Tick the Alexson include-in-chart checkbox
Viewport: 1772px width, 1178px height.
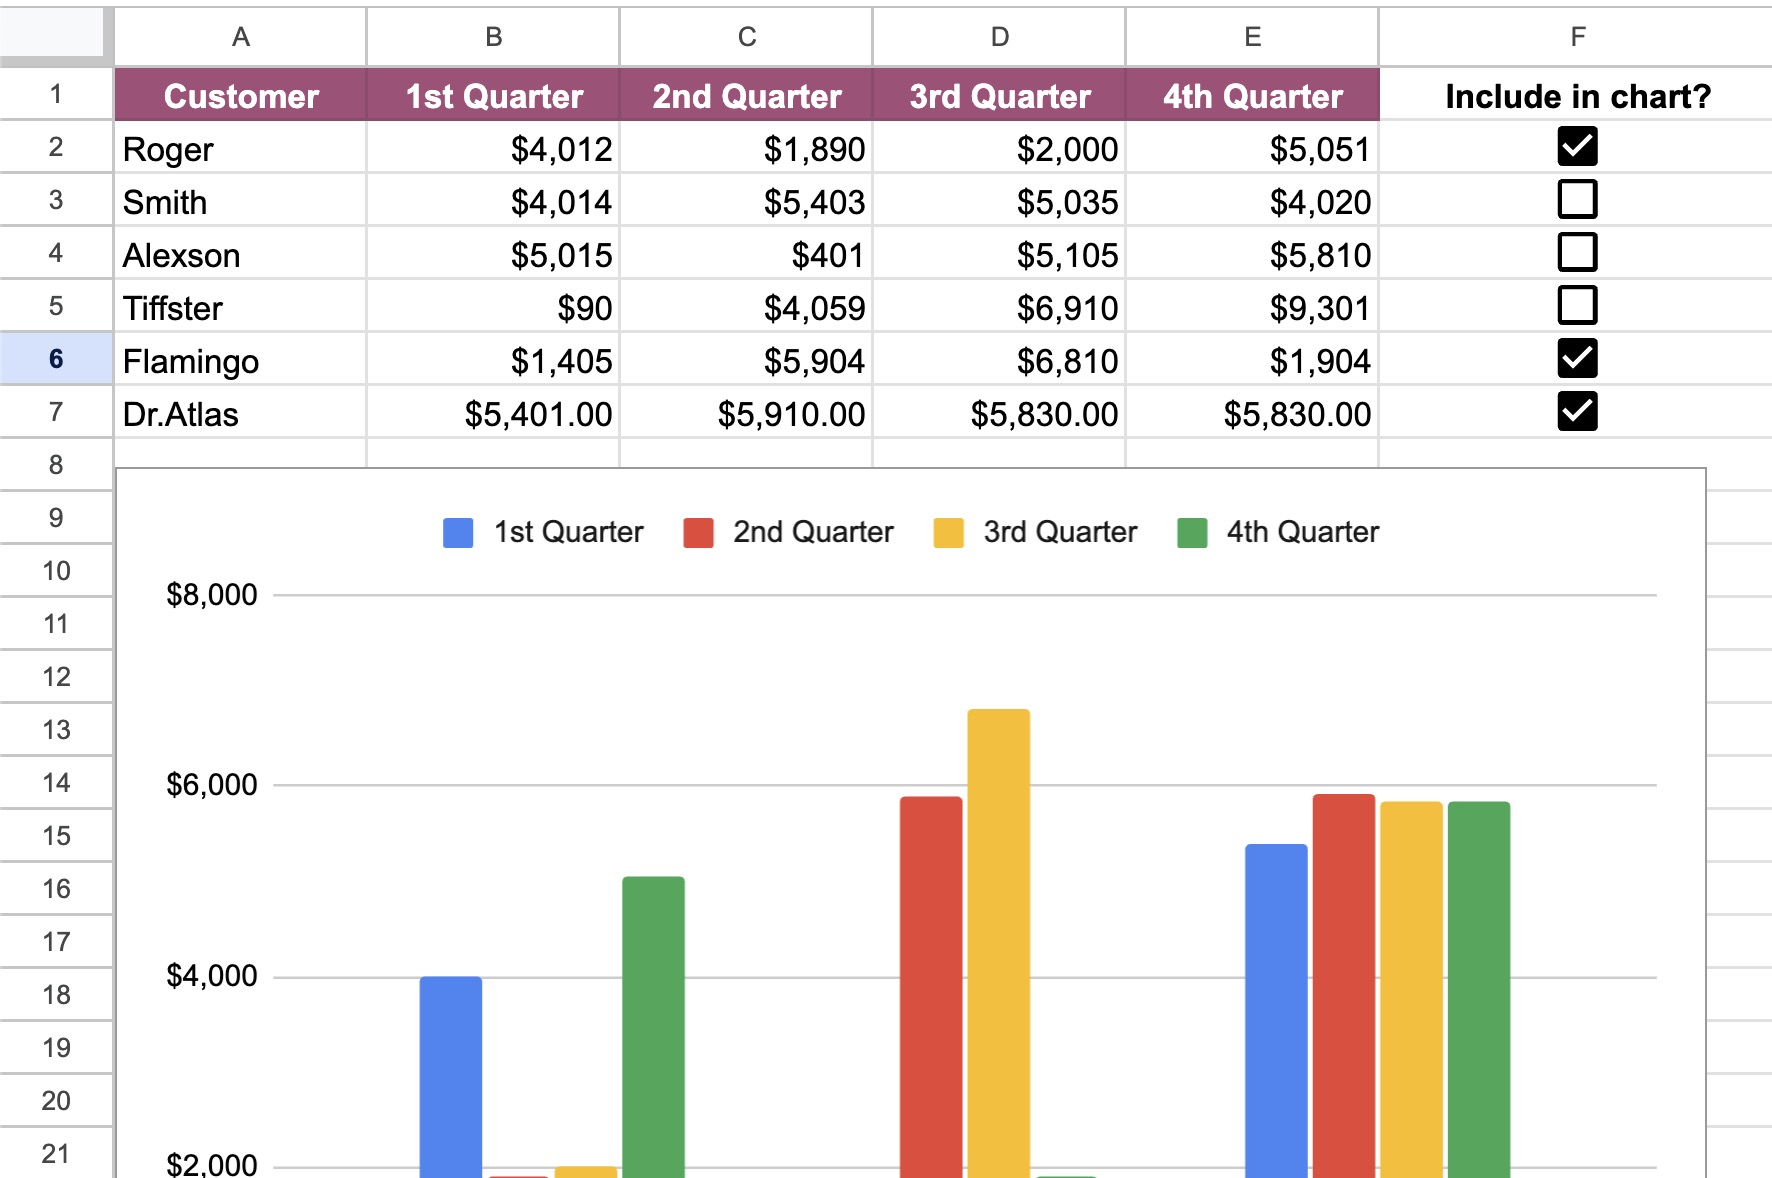tap(1577, 253)
